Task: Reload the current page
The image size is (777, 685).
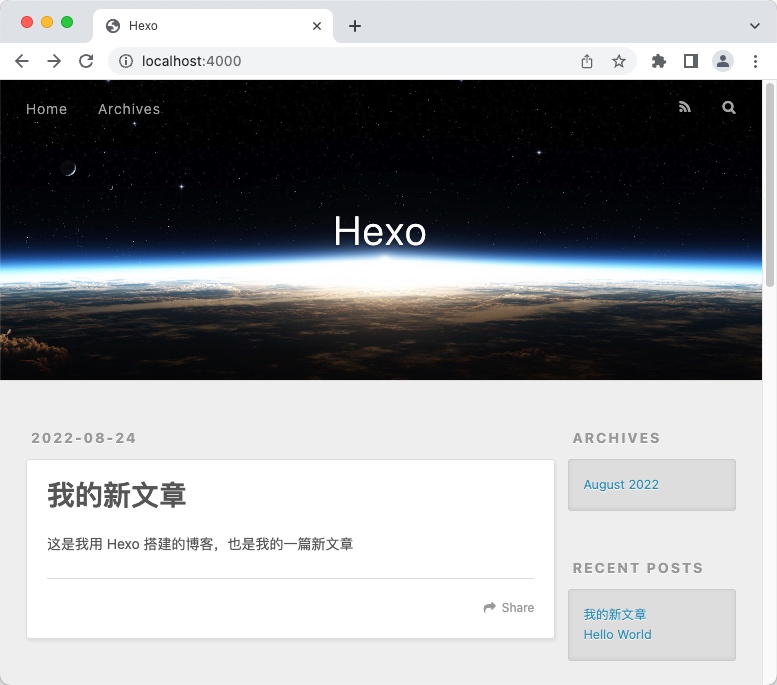Action: tap(86, 61)
